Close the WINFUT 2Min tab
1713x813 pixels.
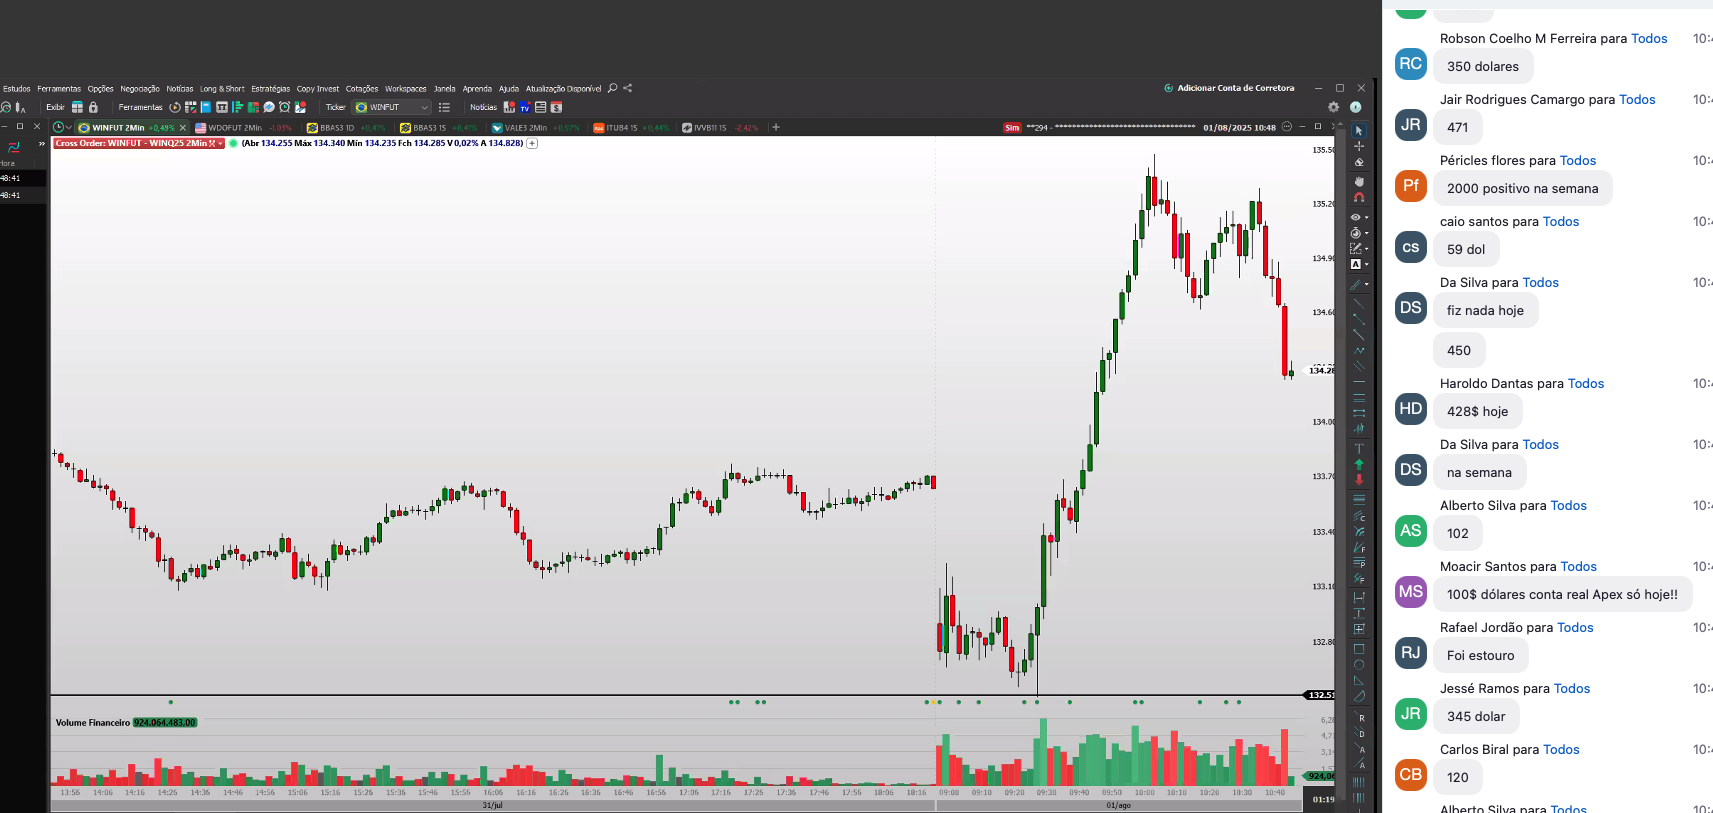[x=183, y=128]
